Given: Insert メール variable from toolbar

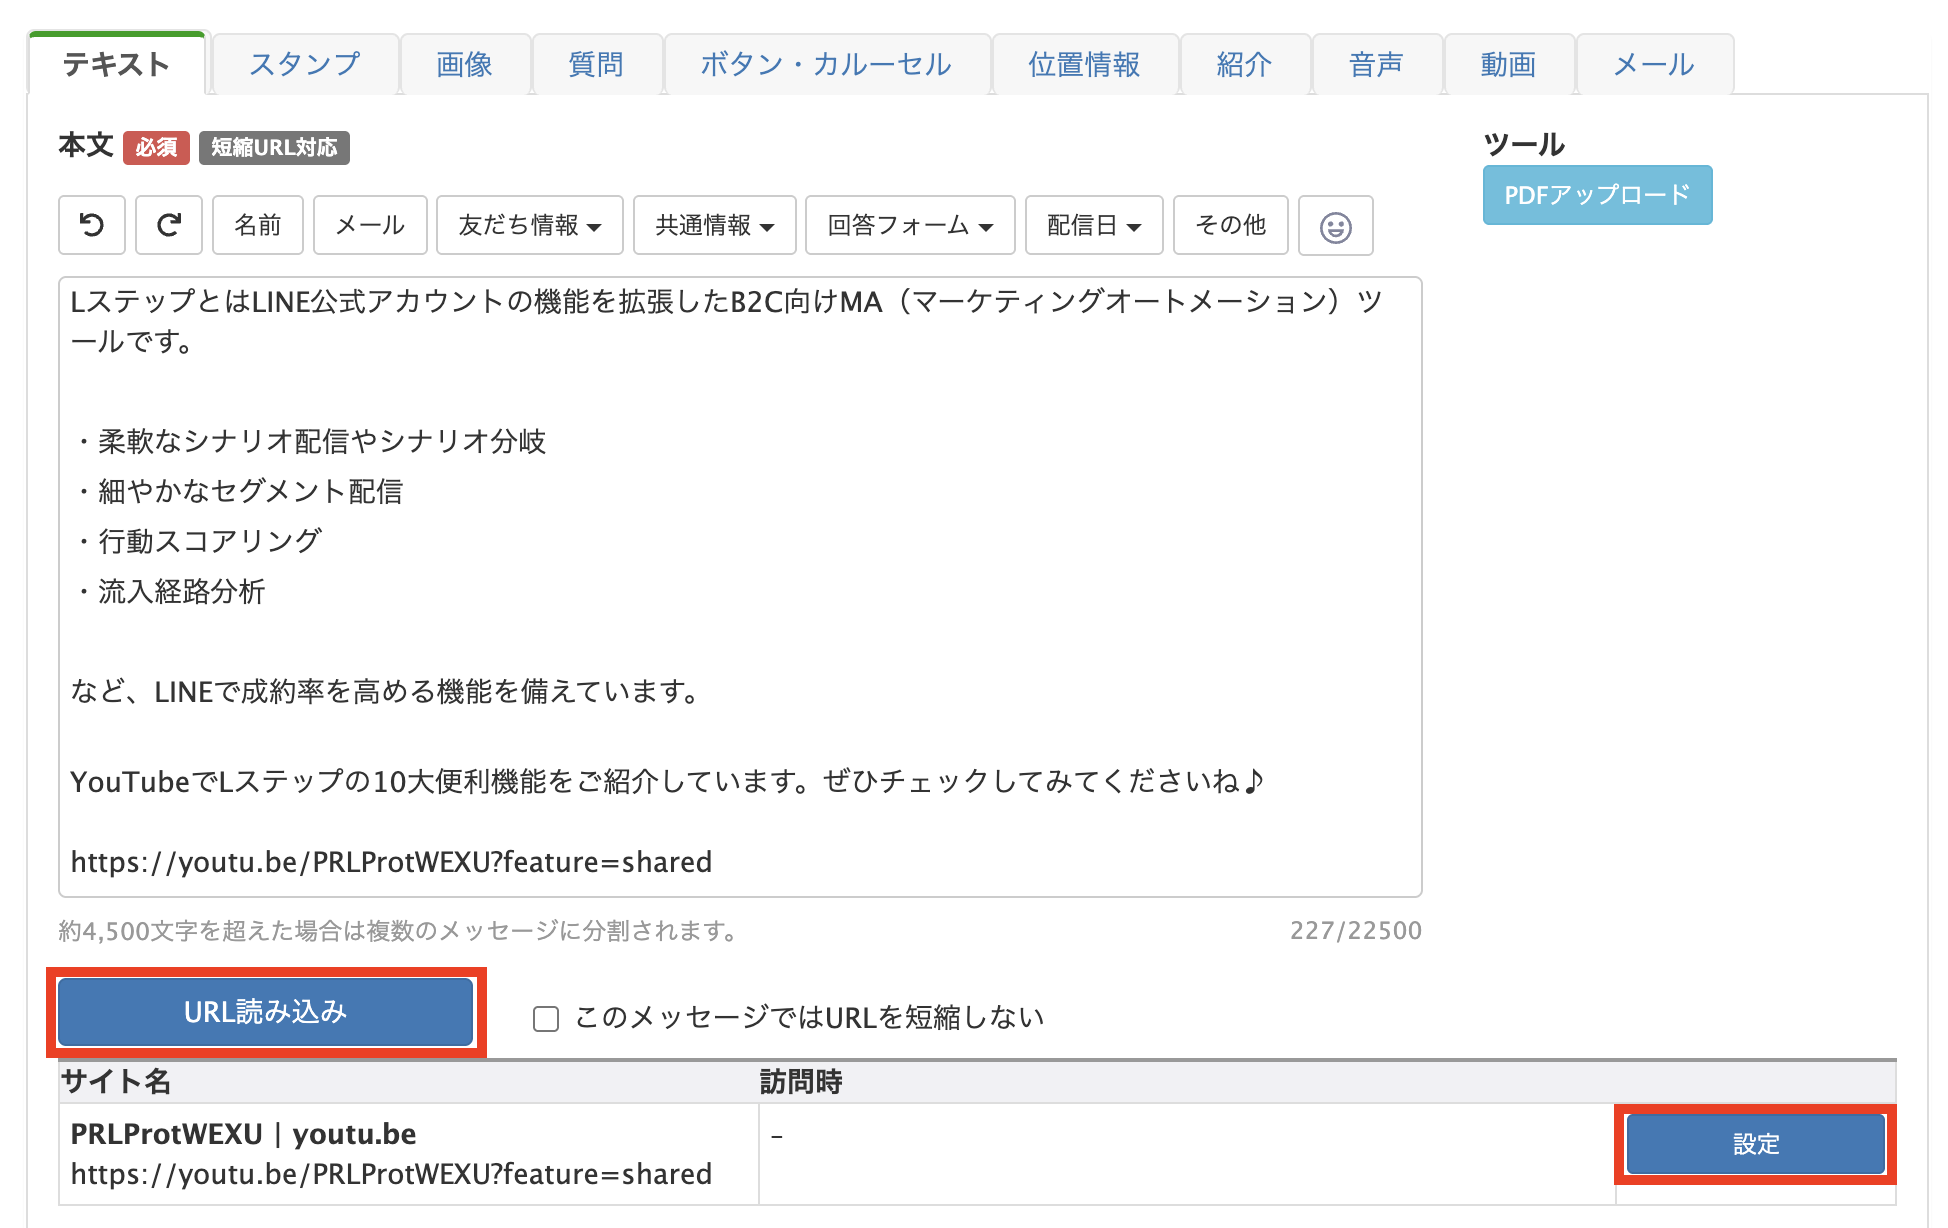Looking at the screenshot, I should [x=370, y=225].
